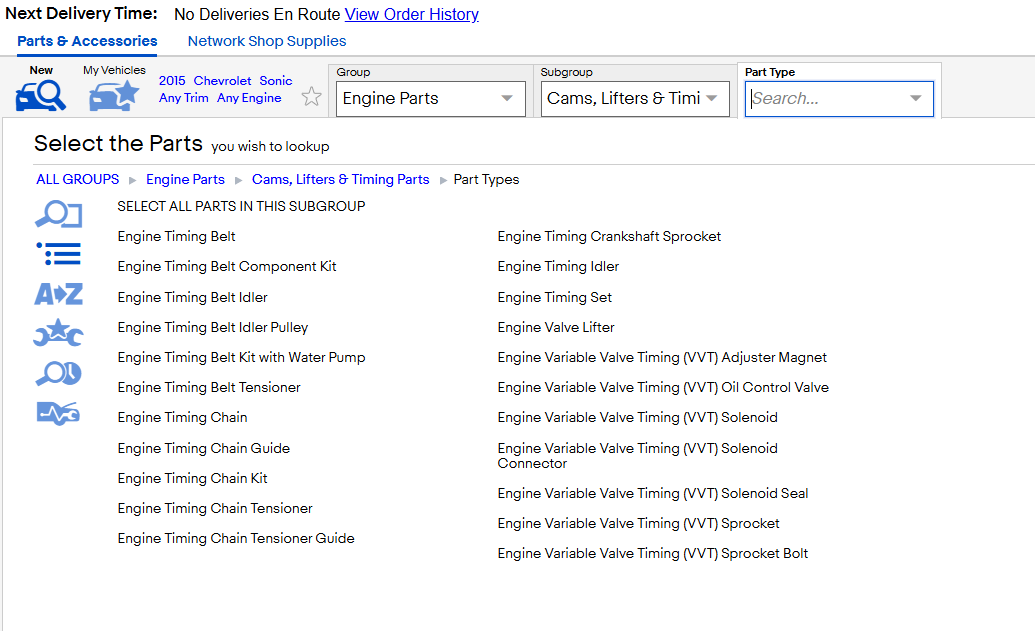This screenshot has height=631, width=1035.
Task: Click the magnifier with pie chart icon
Action: point(58,374)
